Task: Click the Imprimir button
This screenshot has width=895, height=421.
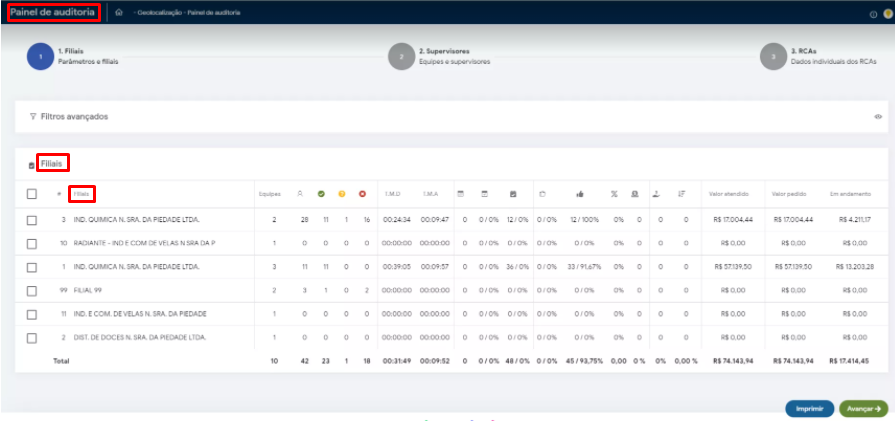Action: [809, 408]
